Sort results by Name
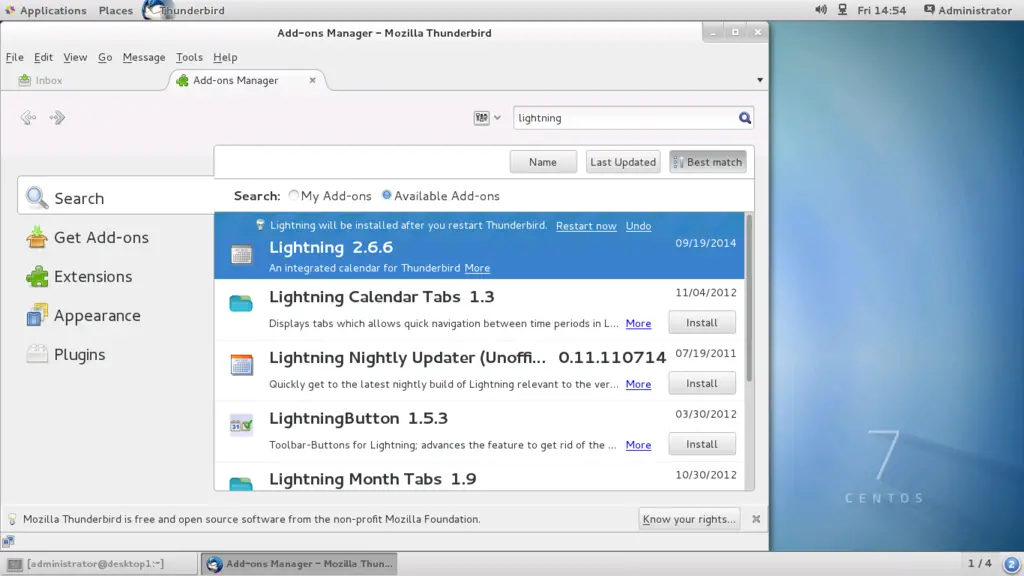The image size is (1024, 576). tap(543, 162)
